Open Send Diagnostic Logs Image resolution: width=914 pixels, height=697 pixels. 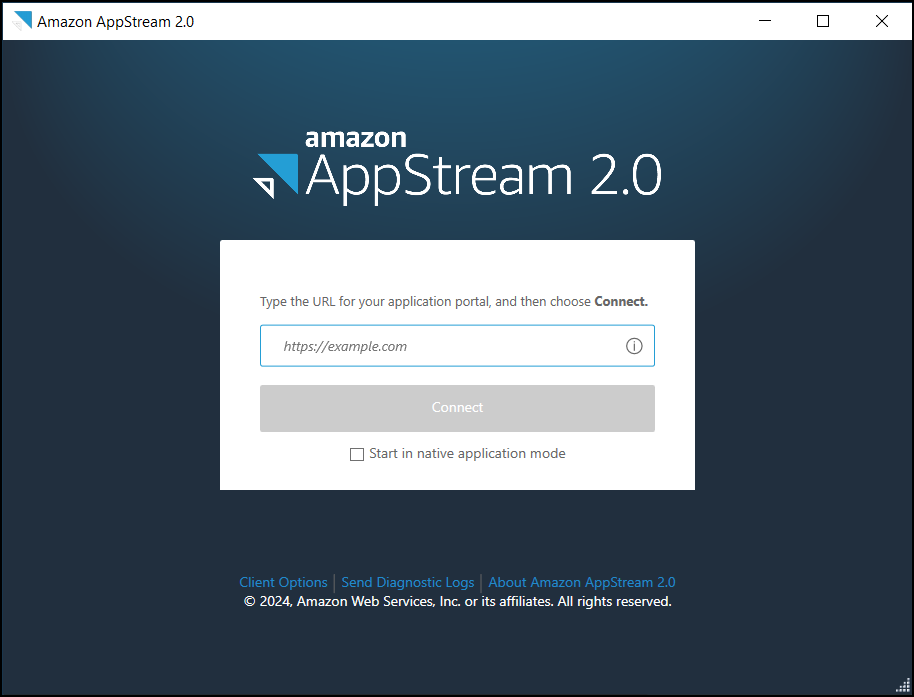408,582
